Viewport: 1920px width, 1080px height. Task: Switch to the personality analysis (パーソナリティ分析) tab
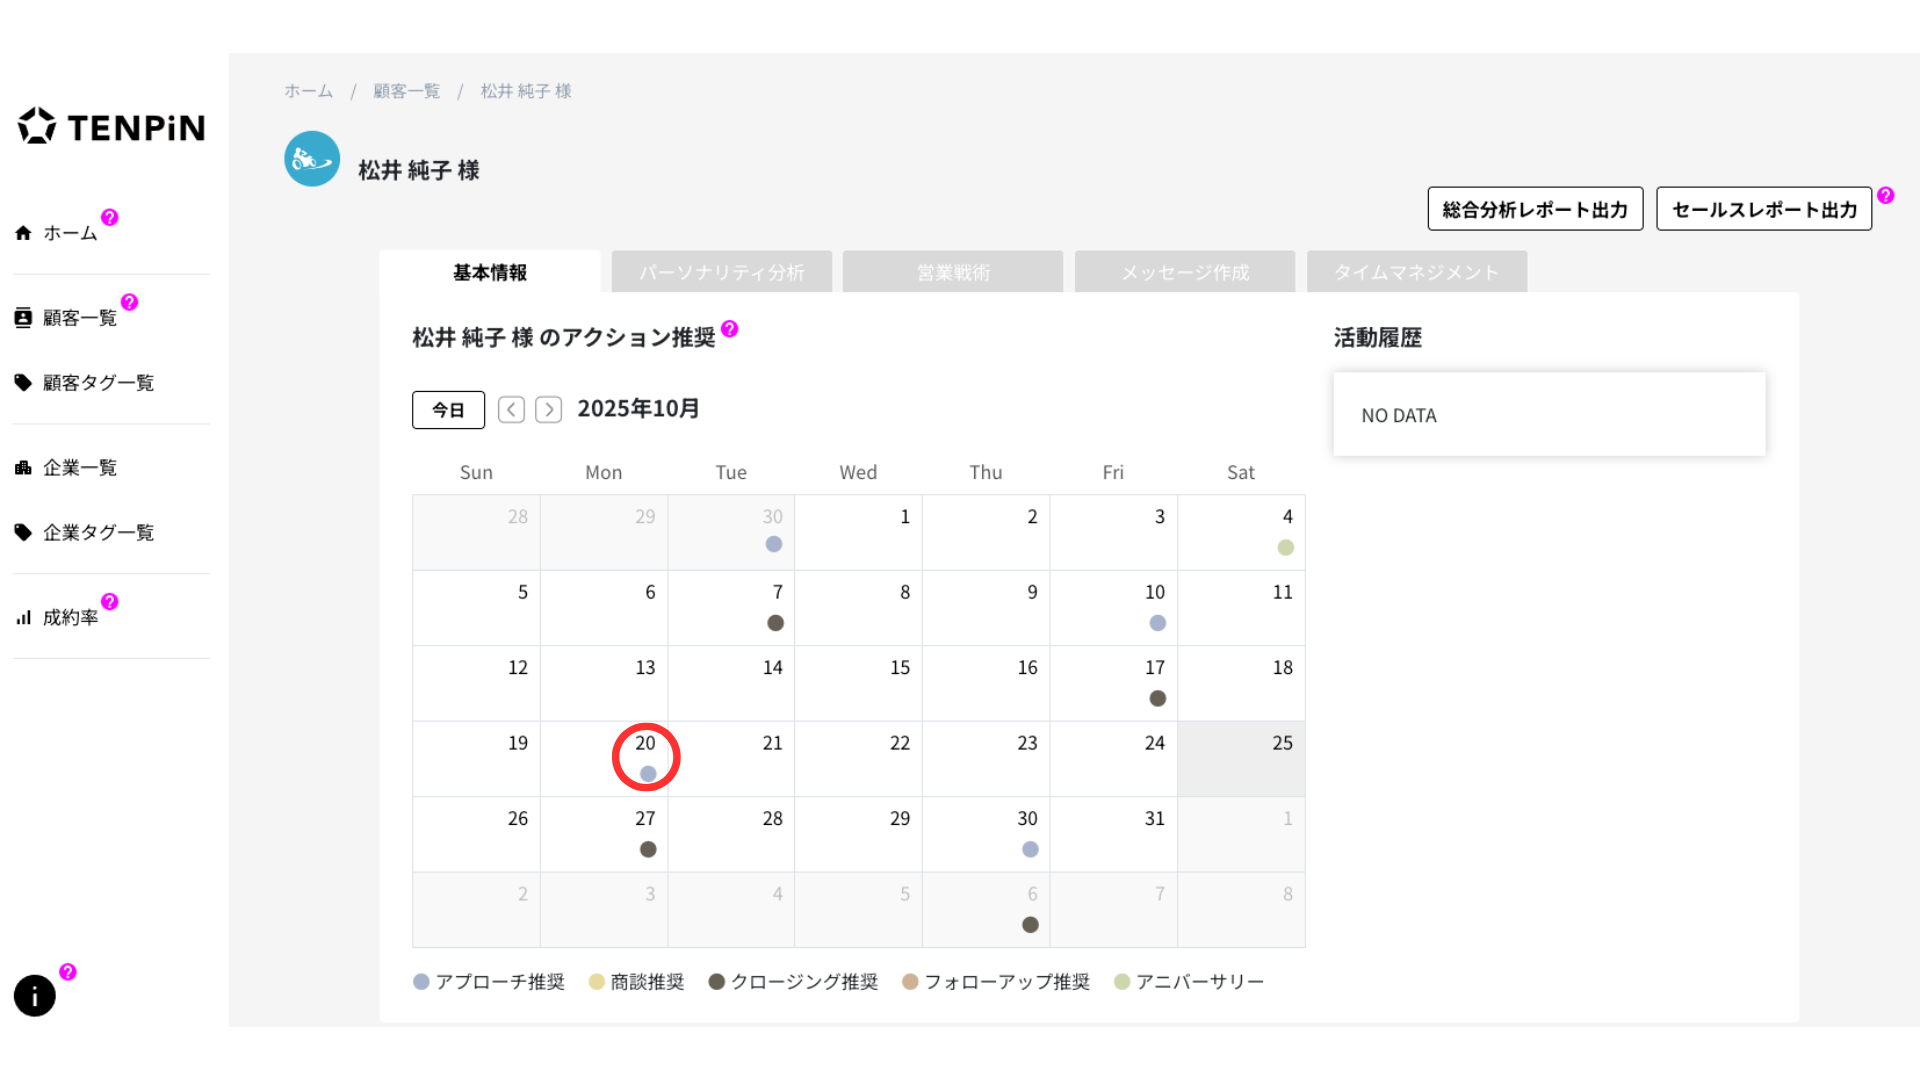[x=721, y=272]
